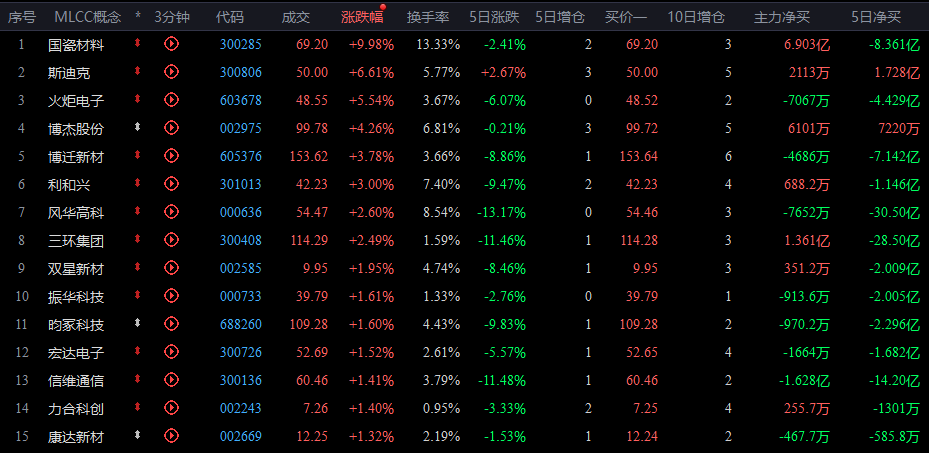Click the red marker icon beside 斯迪克
The width and height of the screenshot is (929, 453).
[x=138, y=70]
